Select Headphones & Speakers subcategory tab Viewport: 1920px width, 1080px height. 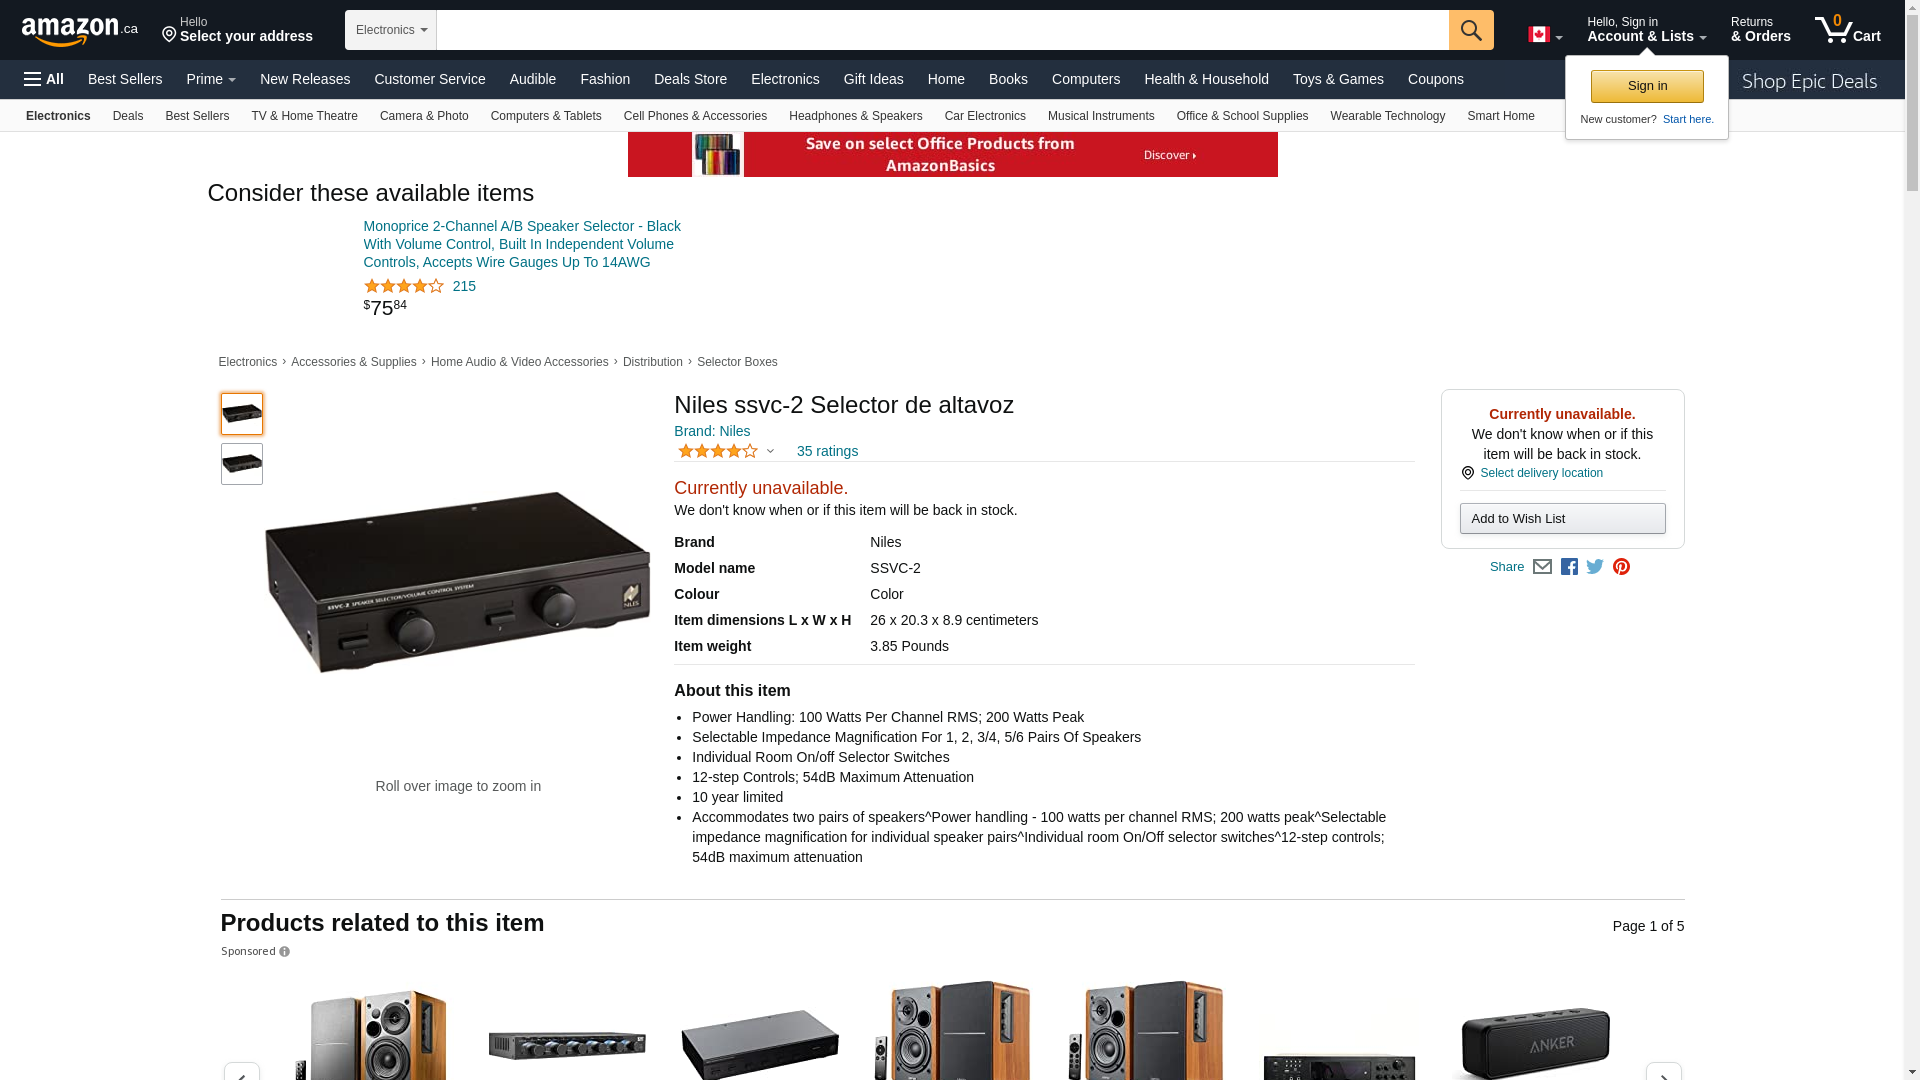(855, 116)
